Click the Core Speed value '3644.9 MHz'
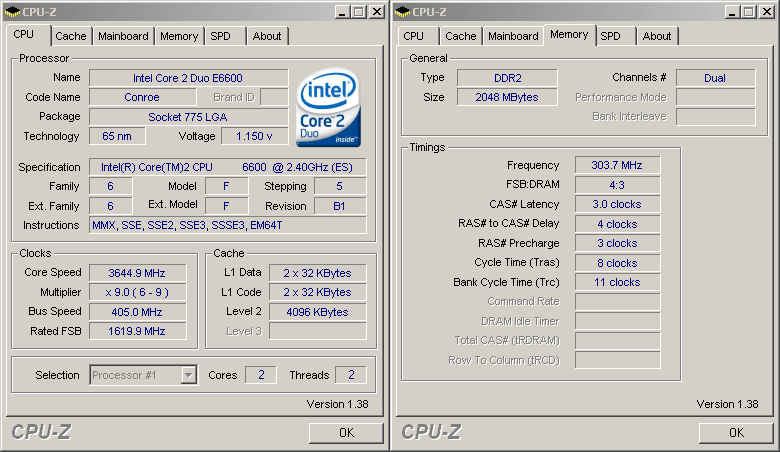Viewport: 780px width, 452px height. [137, 273]
